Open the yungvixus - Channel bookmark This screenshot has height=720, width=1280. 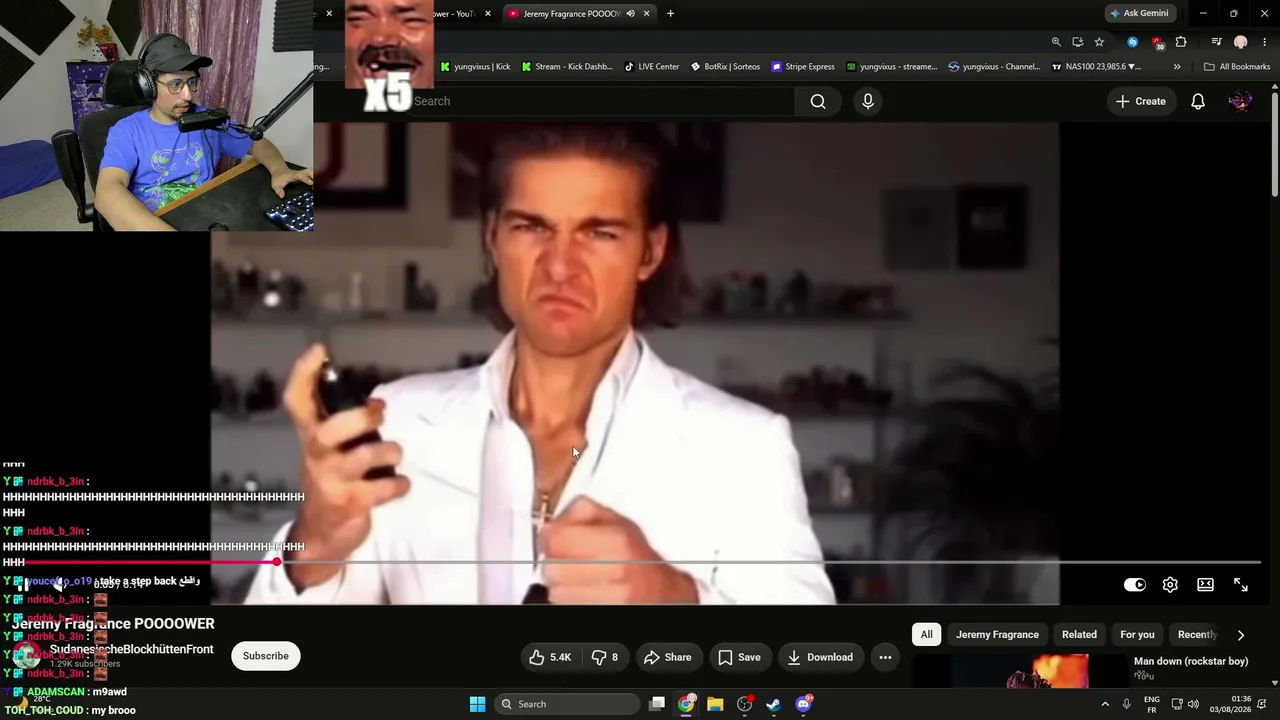click(995, 67)
